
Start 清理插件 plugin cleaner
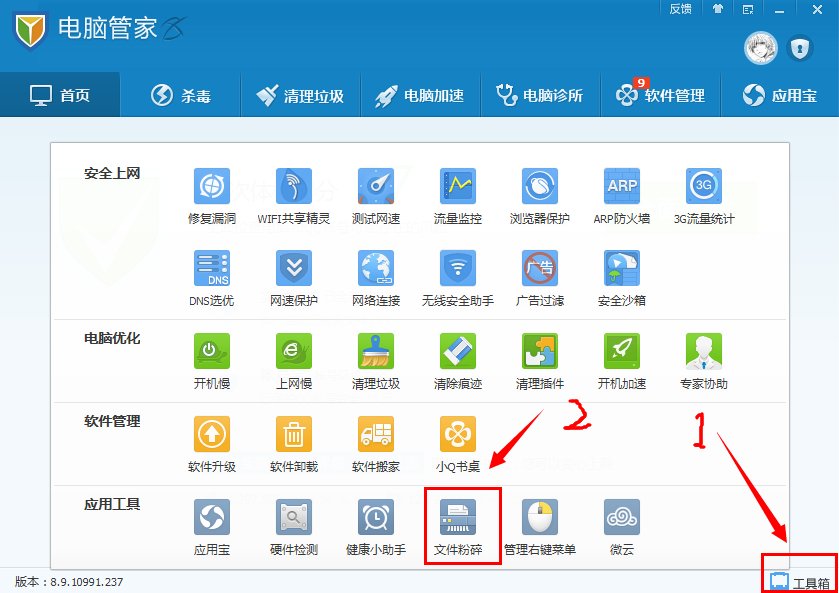[540, 355]
